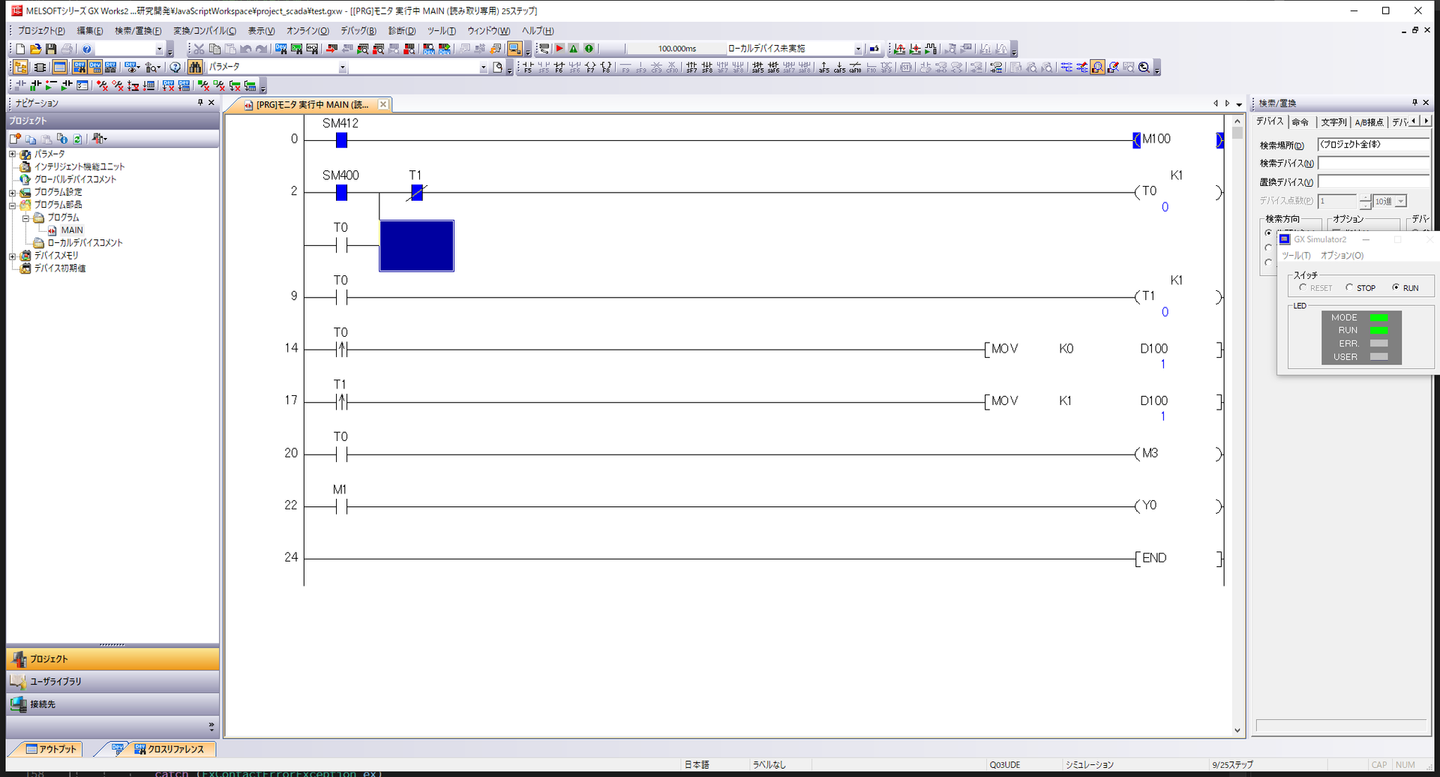The width and height of the screenshot is (1440, 777).
Task: Select the STOP radio button in GX Simulator2
Action: 1349,288
